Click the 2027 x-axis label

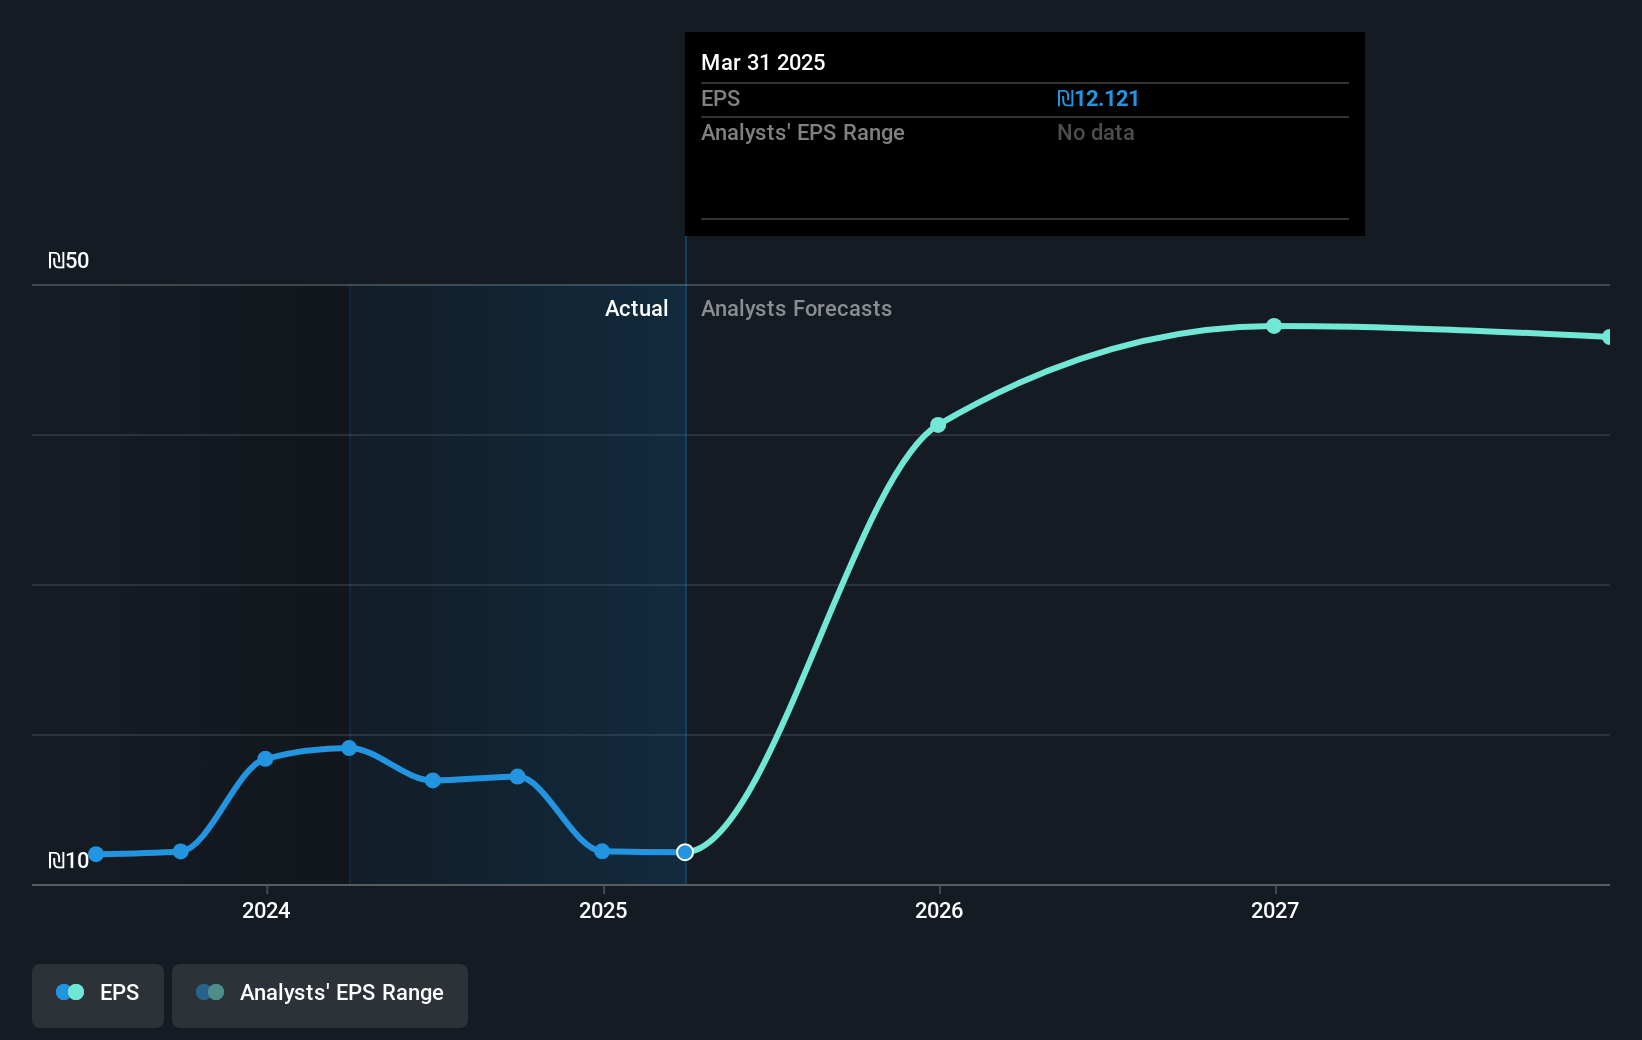pos(1275,910)
